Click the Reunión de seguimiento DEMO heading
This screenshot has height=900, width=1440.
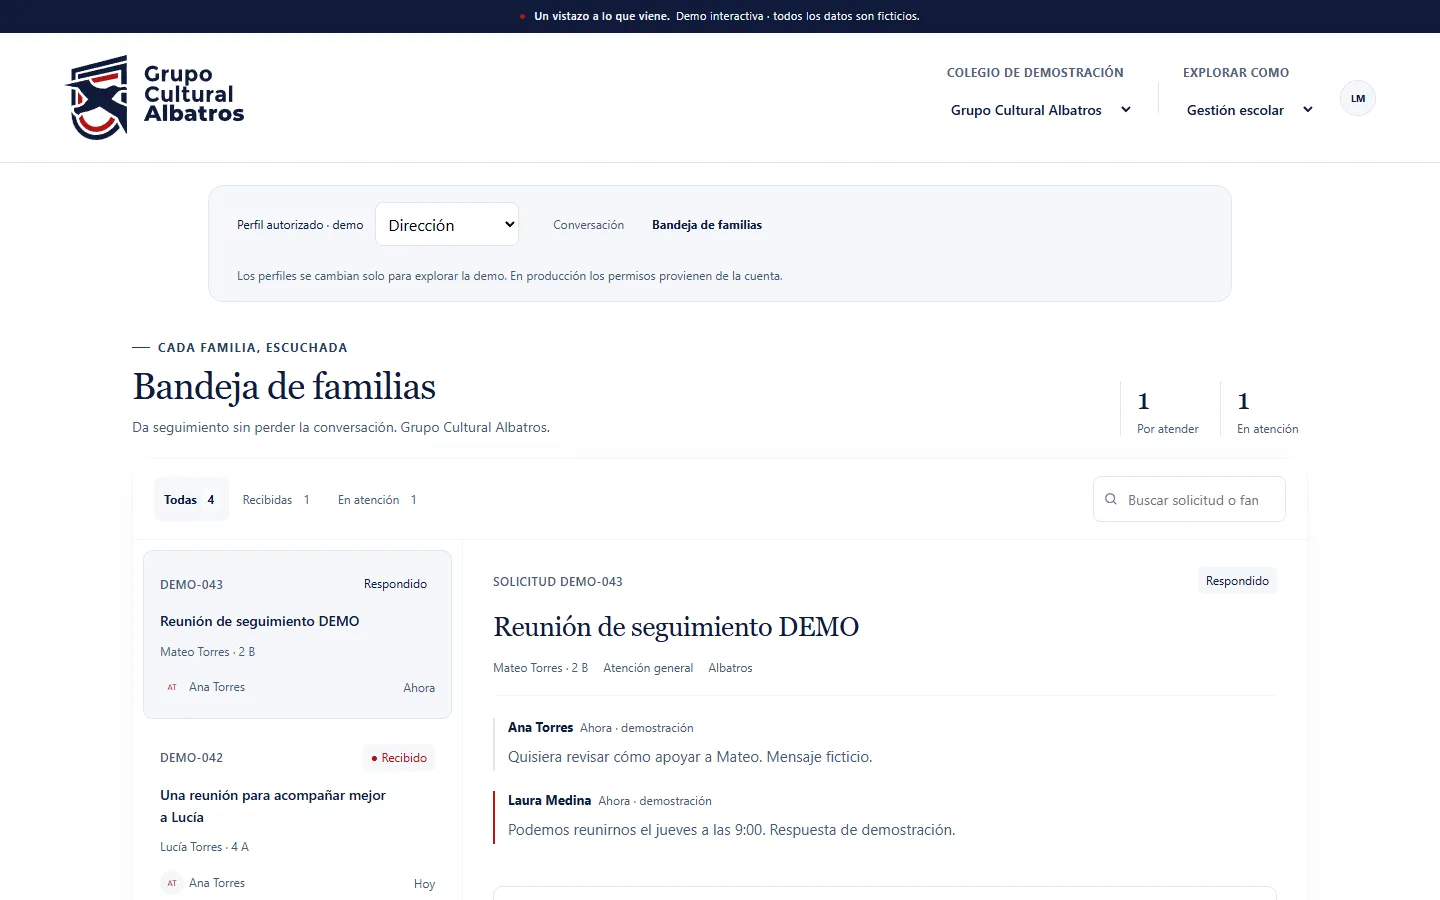pos(676,627)
